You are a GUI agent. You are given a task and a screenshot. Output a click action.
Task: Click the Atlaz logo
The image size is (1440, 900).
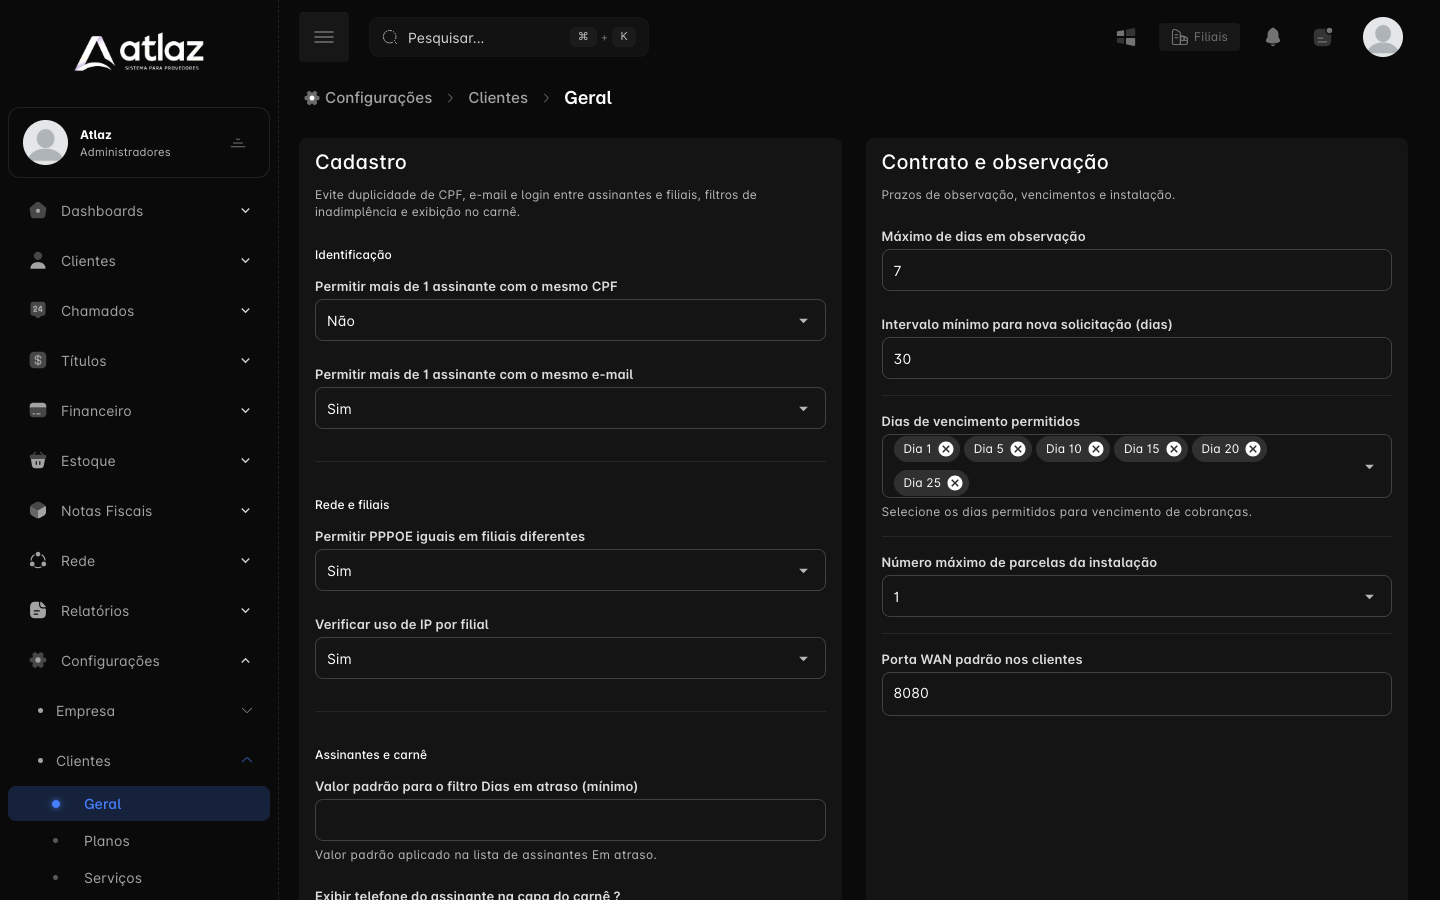(139, 53)
